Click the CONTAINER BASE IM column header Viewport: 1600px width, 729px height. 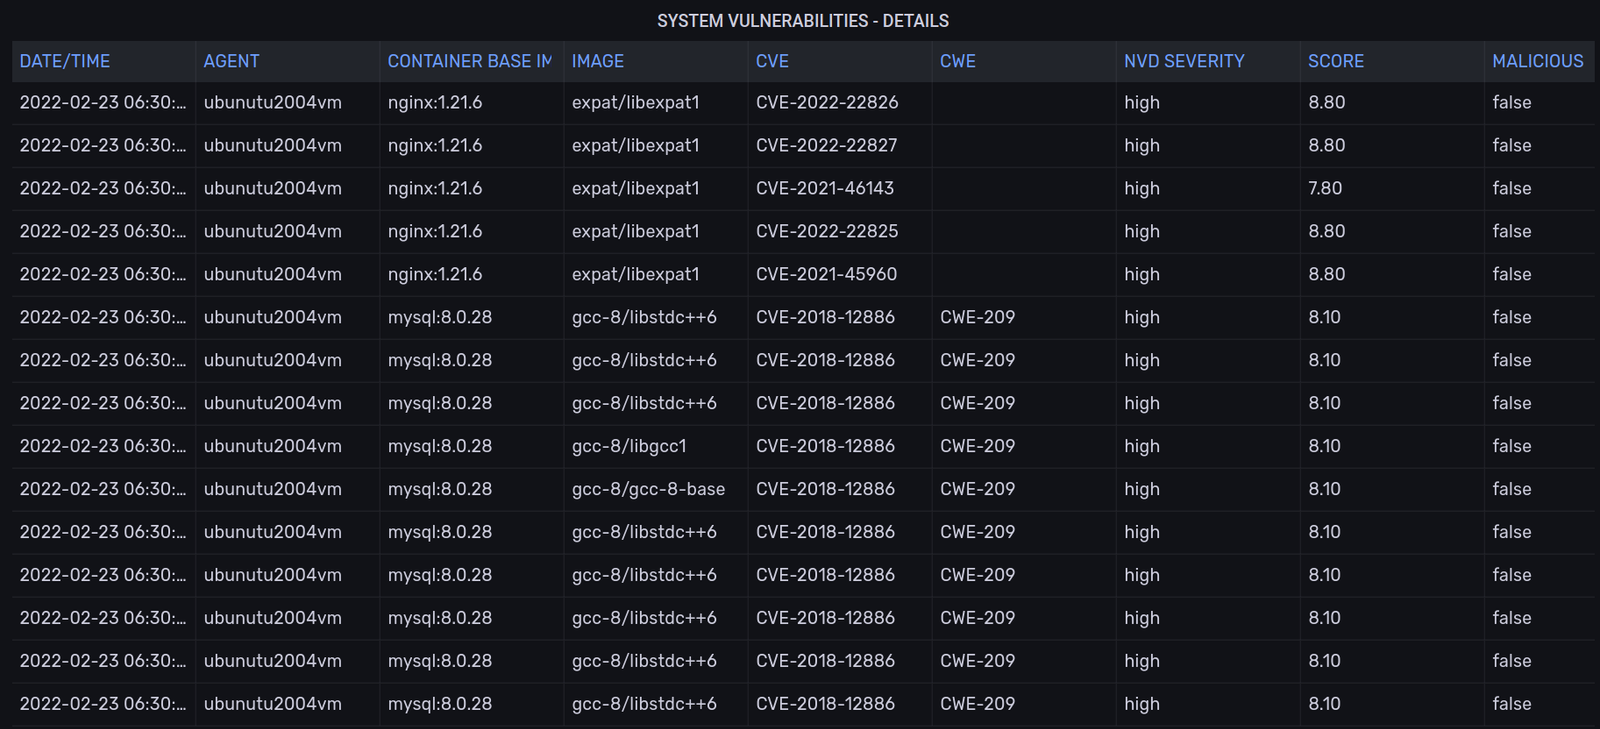coord(469,61)
